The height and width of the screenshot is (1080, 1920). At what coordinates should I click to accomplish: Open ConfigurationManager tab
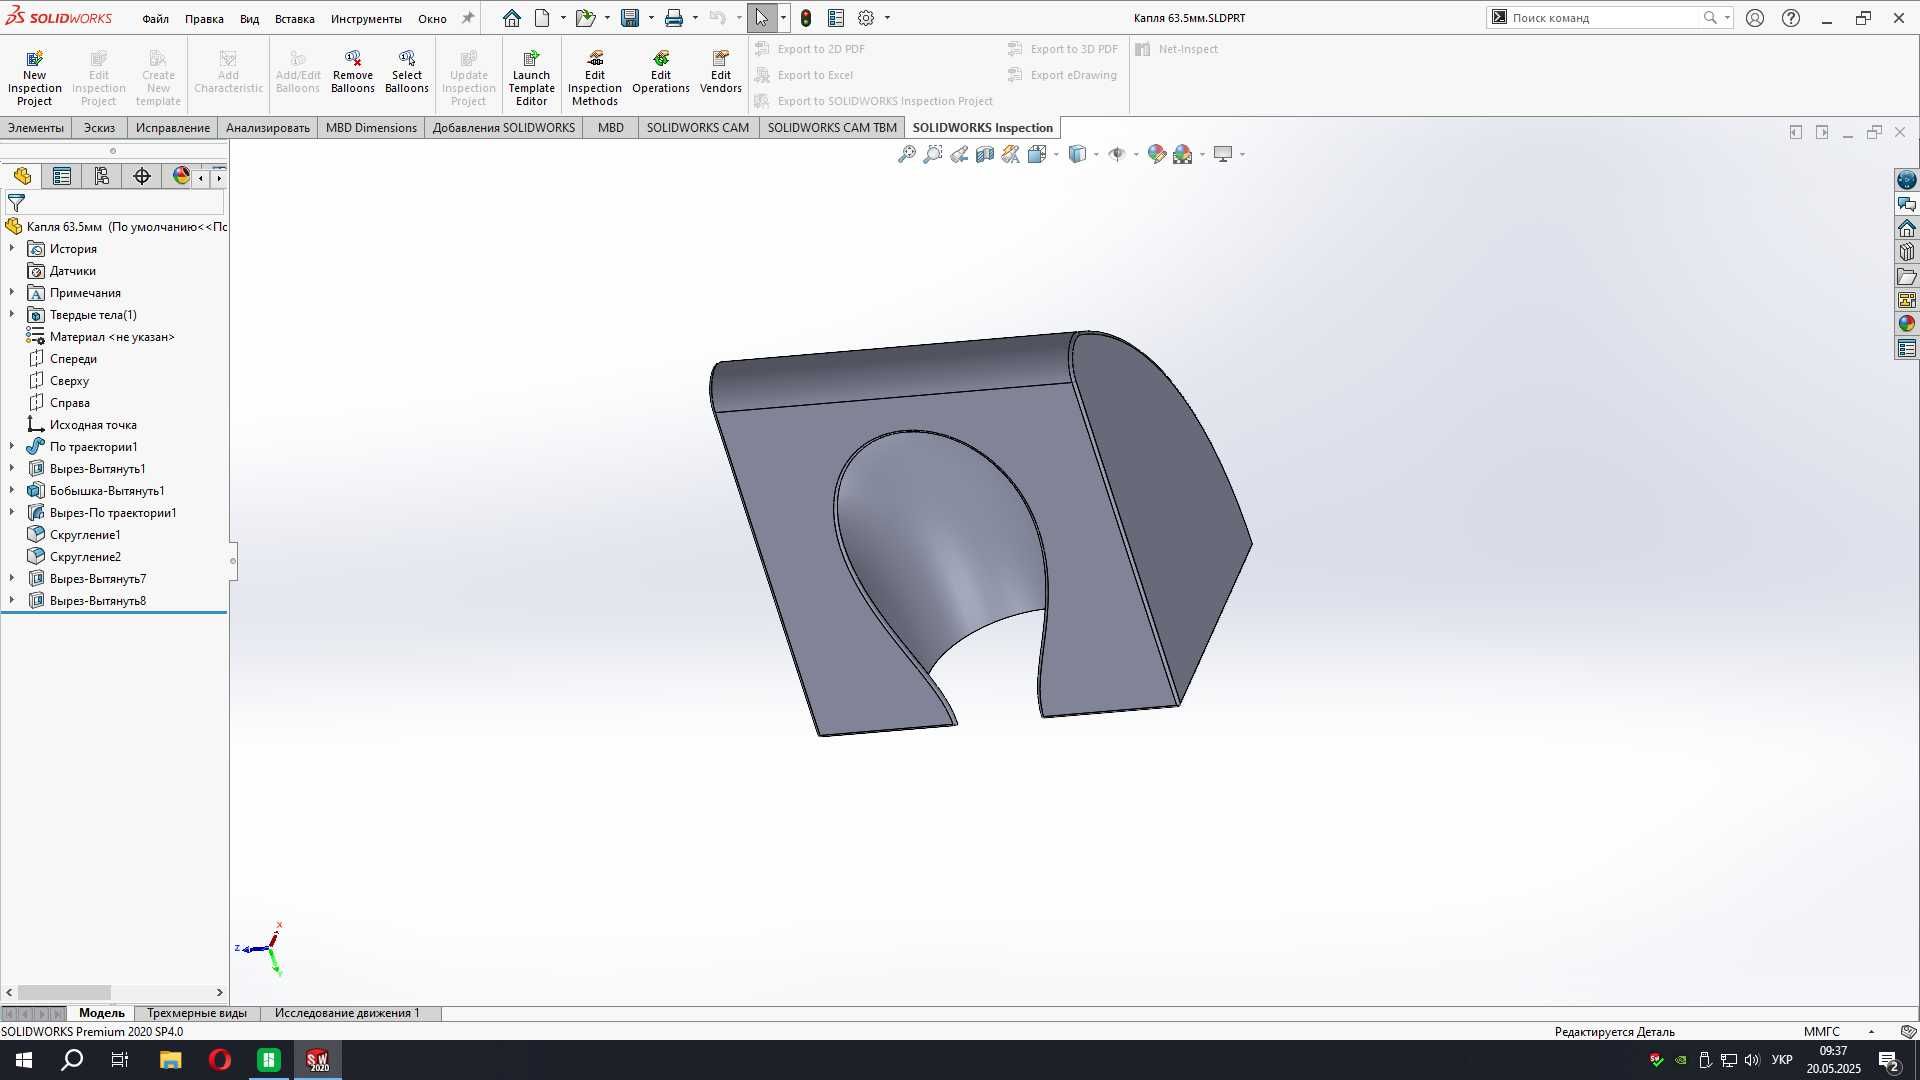tap(102, 177)
